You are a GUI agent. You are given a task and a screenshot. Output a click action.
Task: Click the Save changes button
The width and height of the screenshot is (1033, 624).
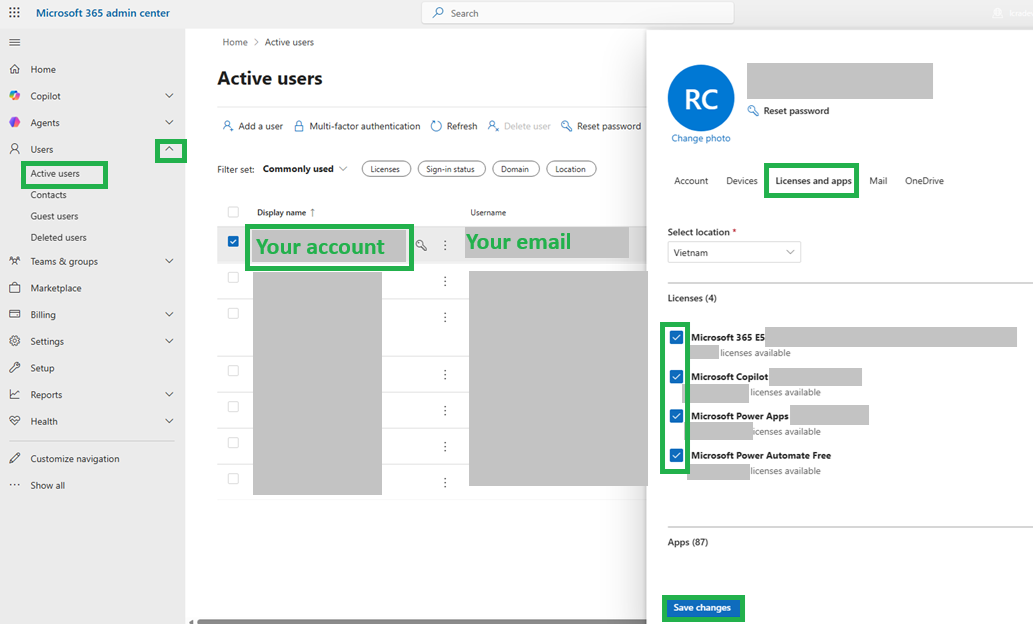pos(702,608)
